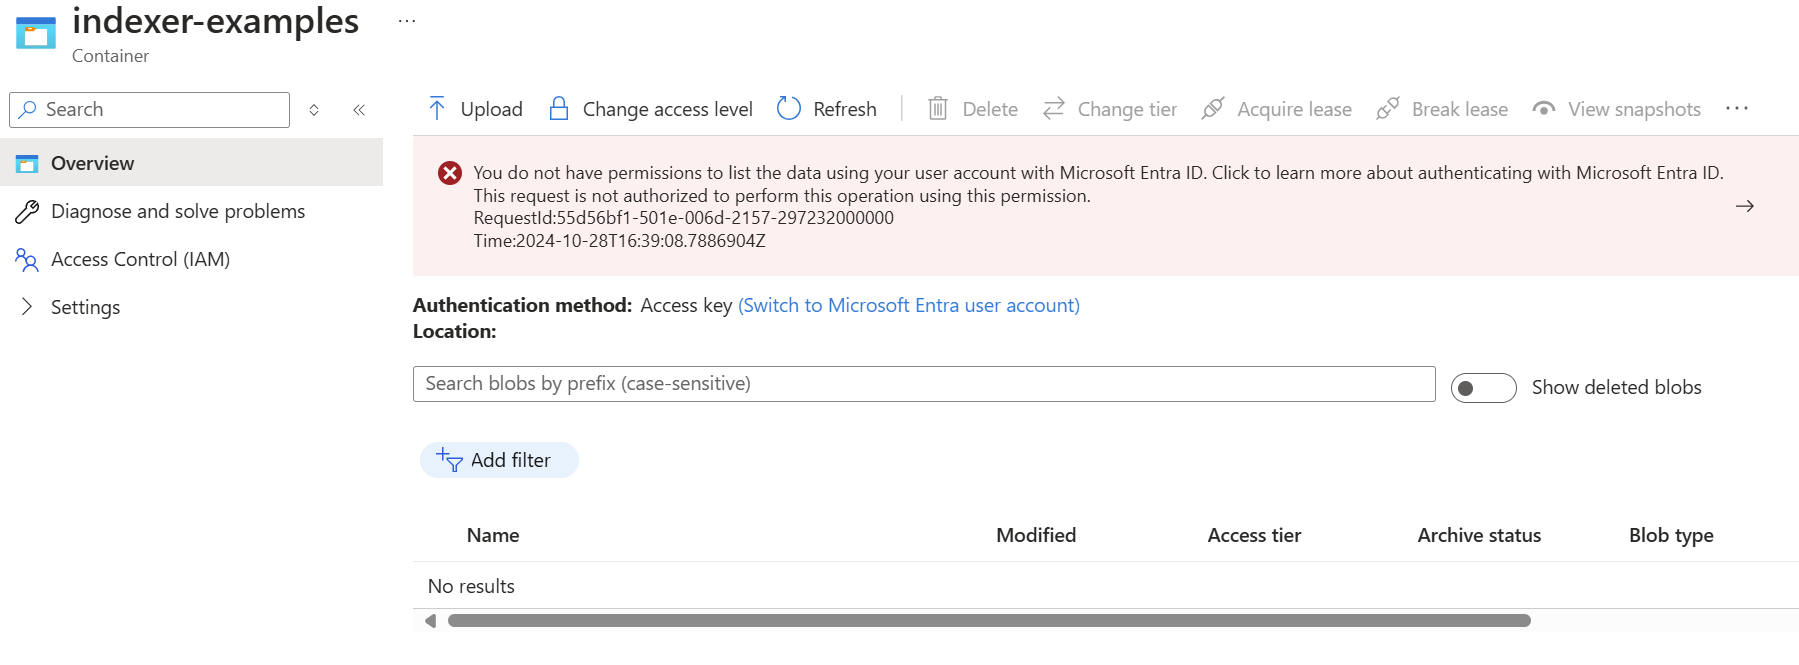Open the toolbar overflow ellipsis menu
The height and width of the screenshot is (665, 1799).
(x=1737, y=108)
